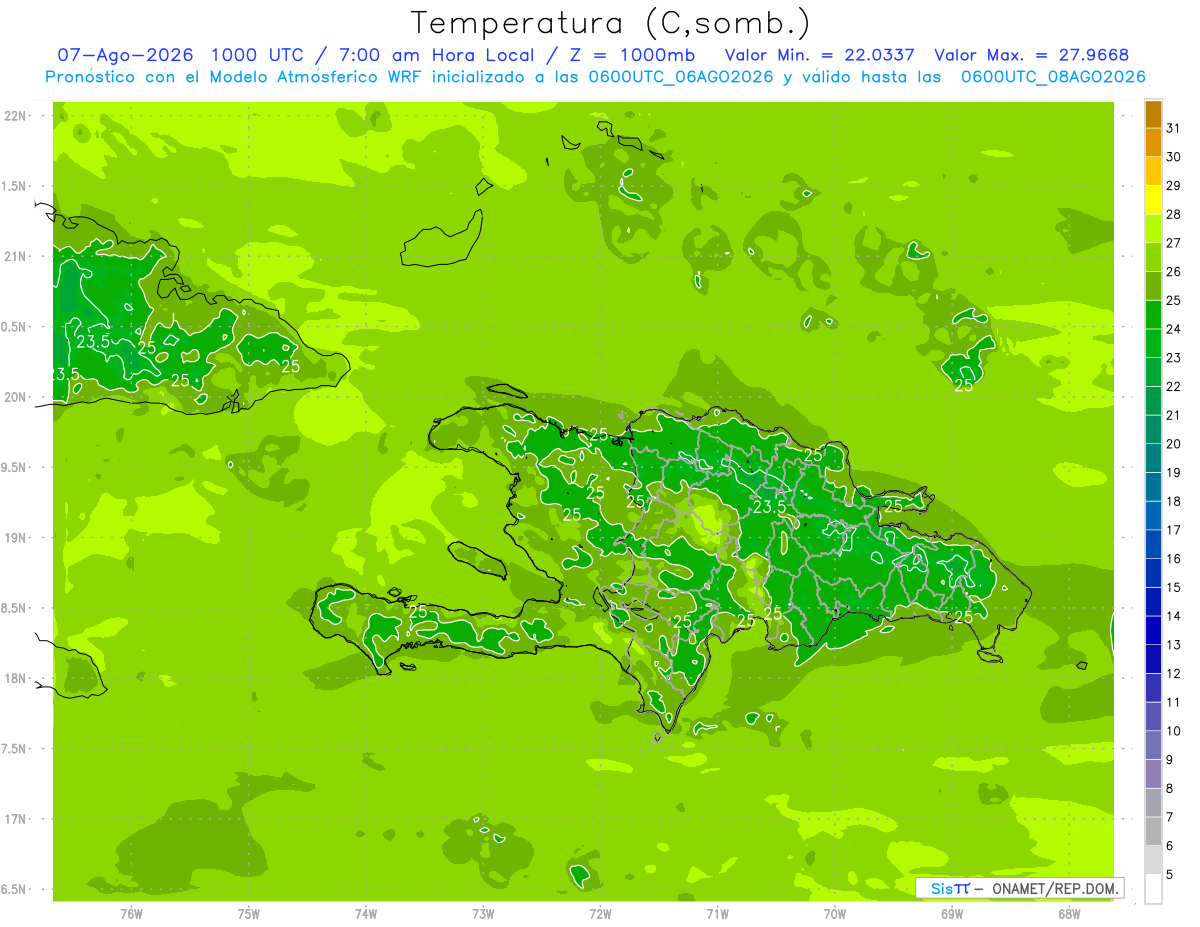Select the 'Z = 1000mb' level text
The image size is (1200, 927).
pyautogui.click(x=632, y=55)
